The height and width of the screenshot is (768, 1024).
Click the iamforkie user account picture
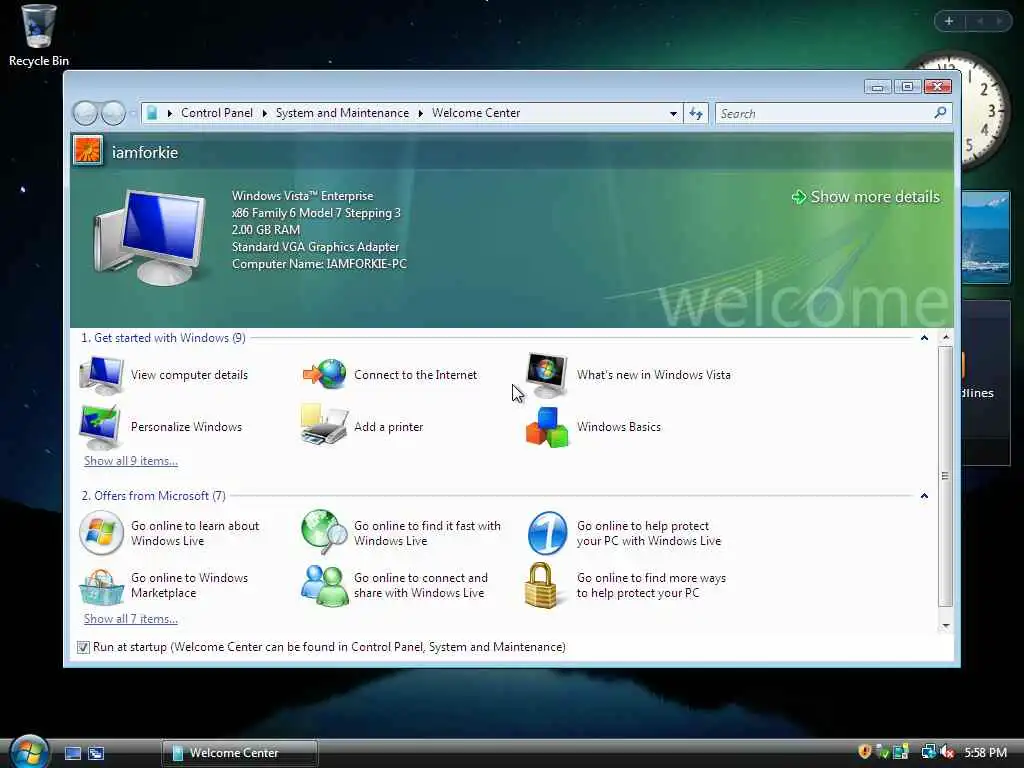(x=88, y=151)
